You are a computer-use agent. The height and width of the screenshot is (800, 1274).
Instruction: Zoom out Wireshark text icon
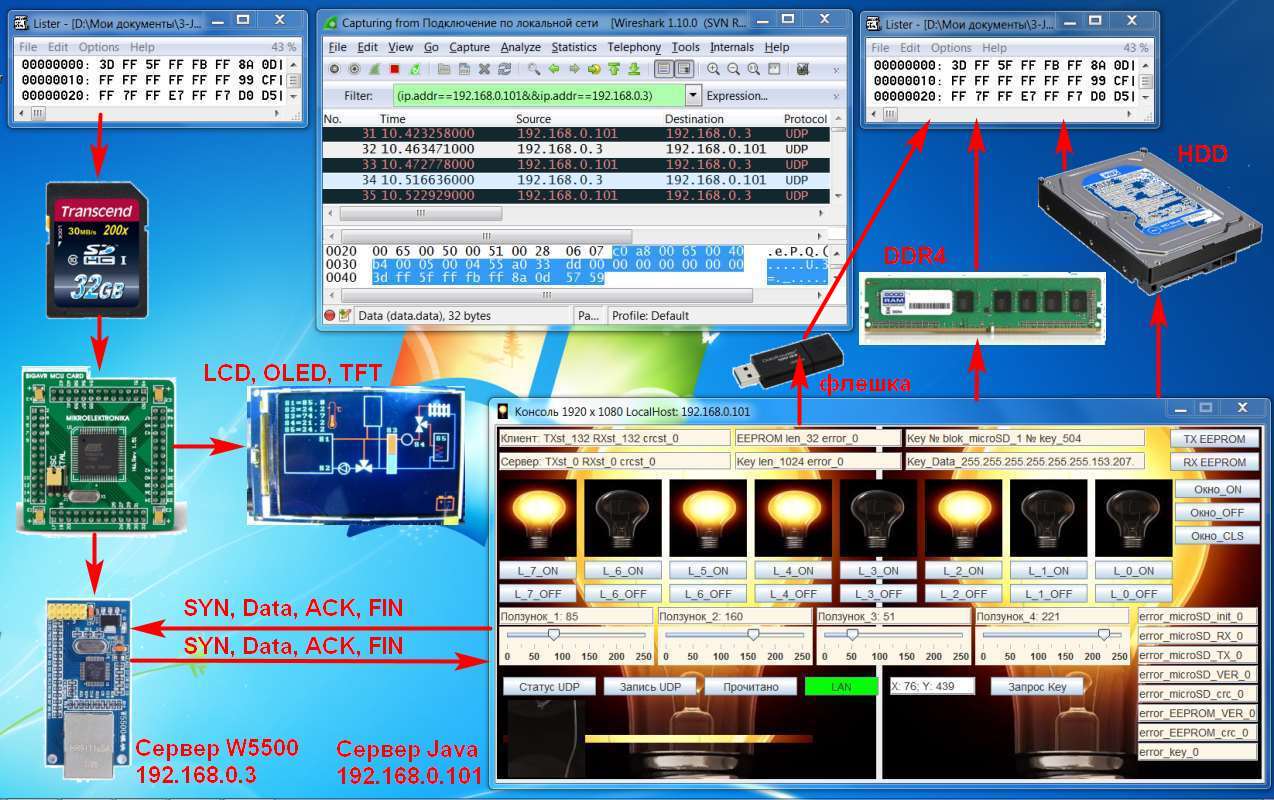(733, 69)
